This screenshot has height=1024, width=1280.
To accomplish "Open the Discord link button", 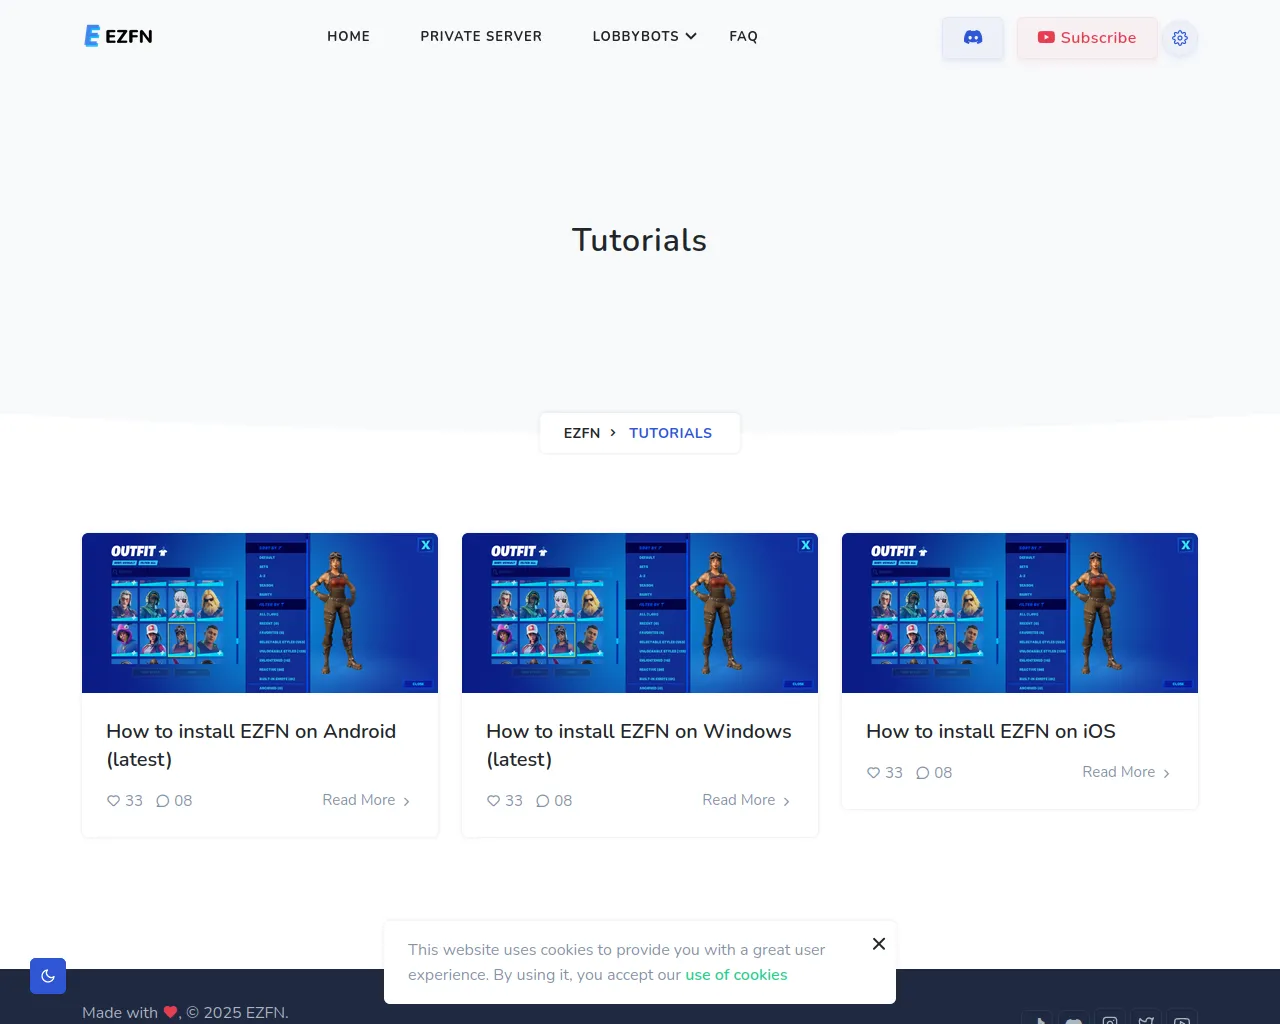I will [x=973, y=38].
